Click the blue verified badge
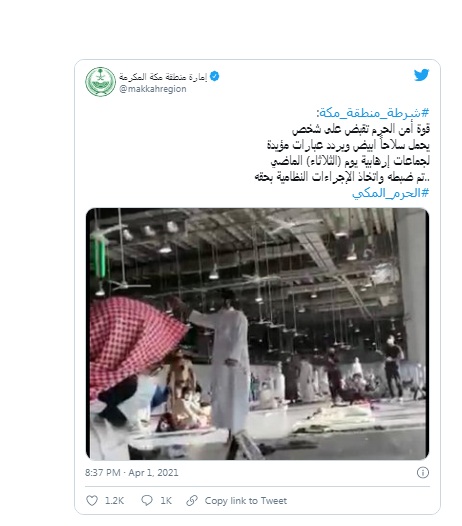 point(214,76)
